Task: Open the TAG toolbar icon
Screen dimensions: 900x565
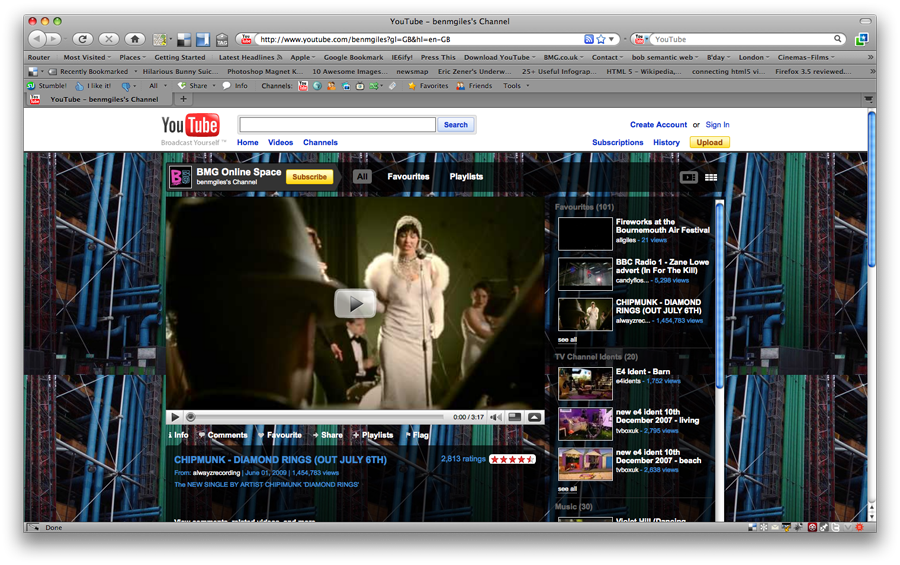Action: pos(222,40)
